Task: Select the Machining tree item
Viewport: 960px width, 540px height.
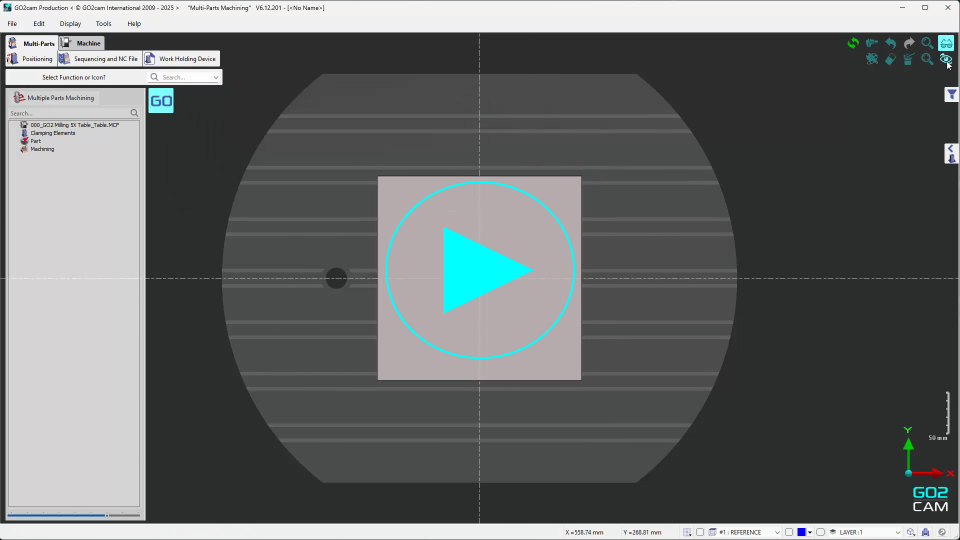Action: [x=42, y=149]
